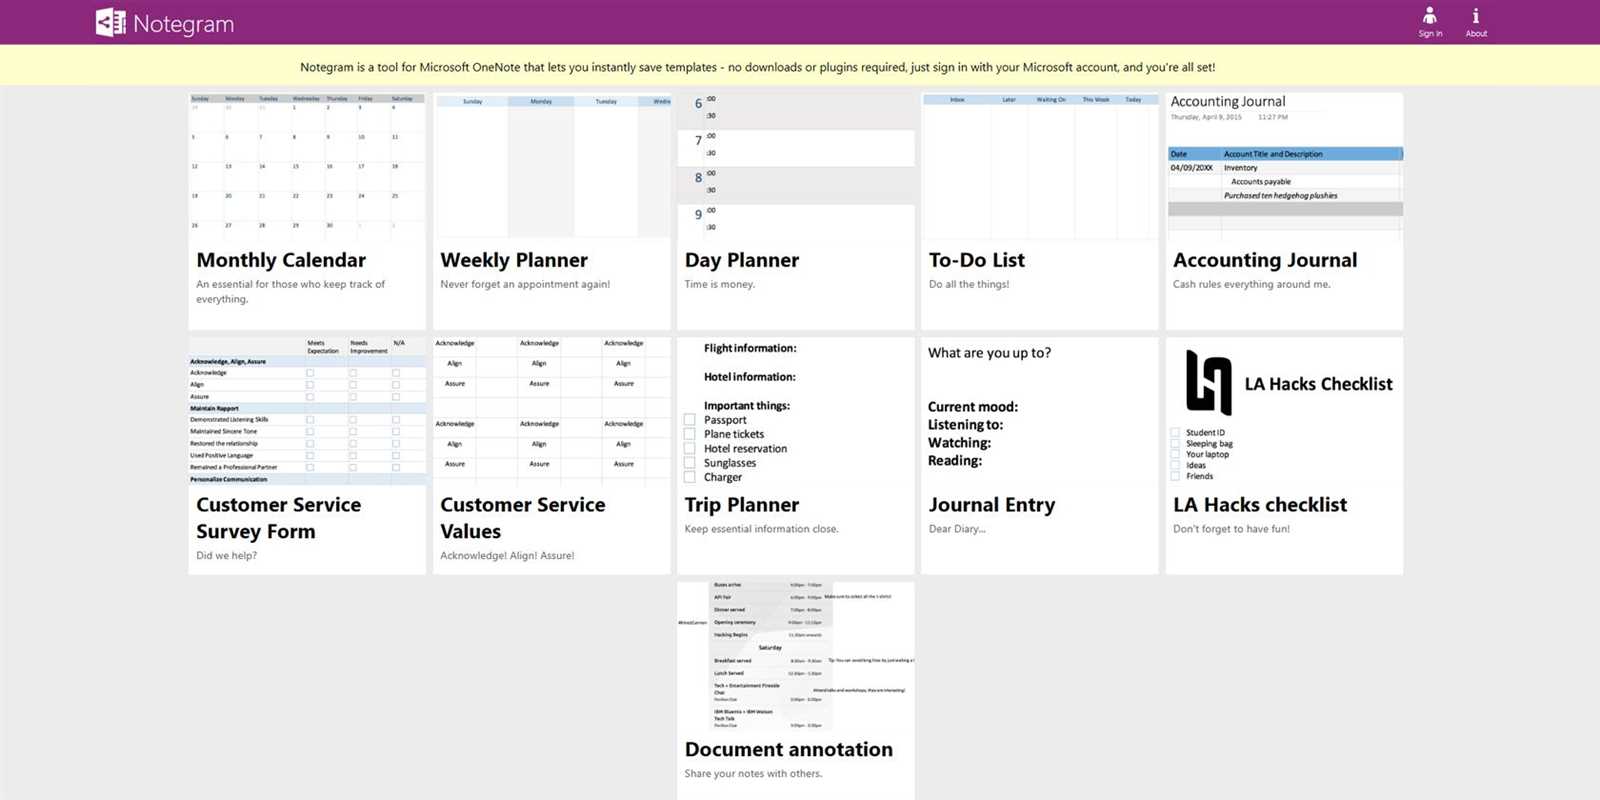Image resolution: width=1600 pixels, height=800 pixels.
Task: Click 'Purchased ten hedgehog plushies' entry
Action: click(x=1280, y=196)
